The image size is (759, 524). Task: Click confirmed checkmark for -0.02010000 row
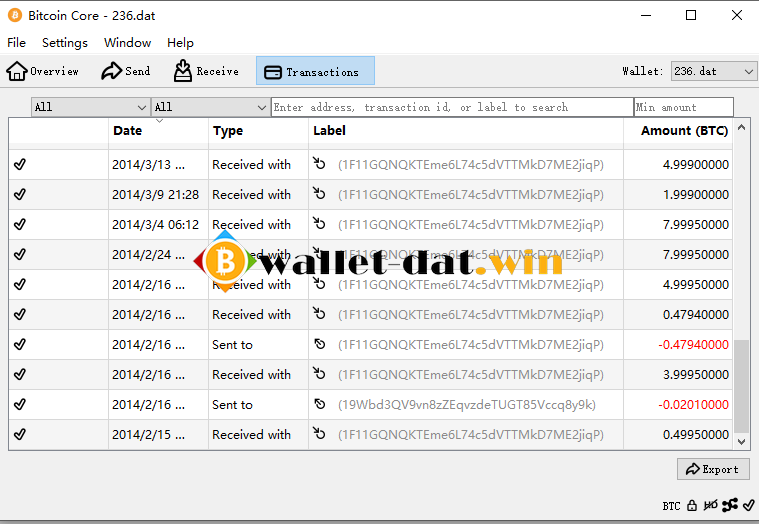[x=19, y=404]
